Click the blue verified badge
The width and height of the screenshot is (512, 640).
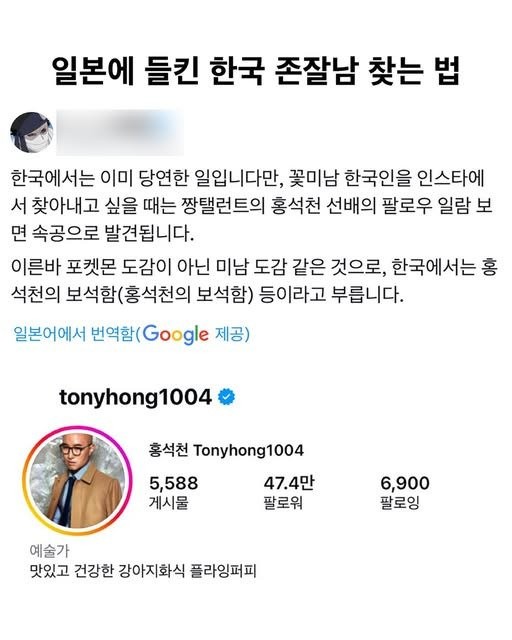(x=227, y=397)
